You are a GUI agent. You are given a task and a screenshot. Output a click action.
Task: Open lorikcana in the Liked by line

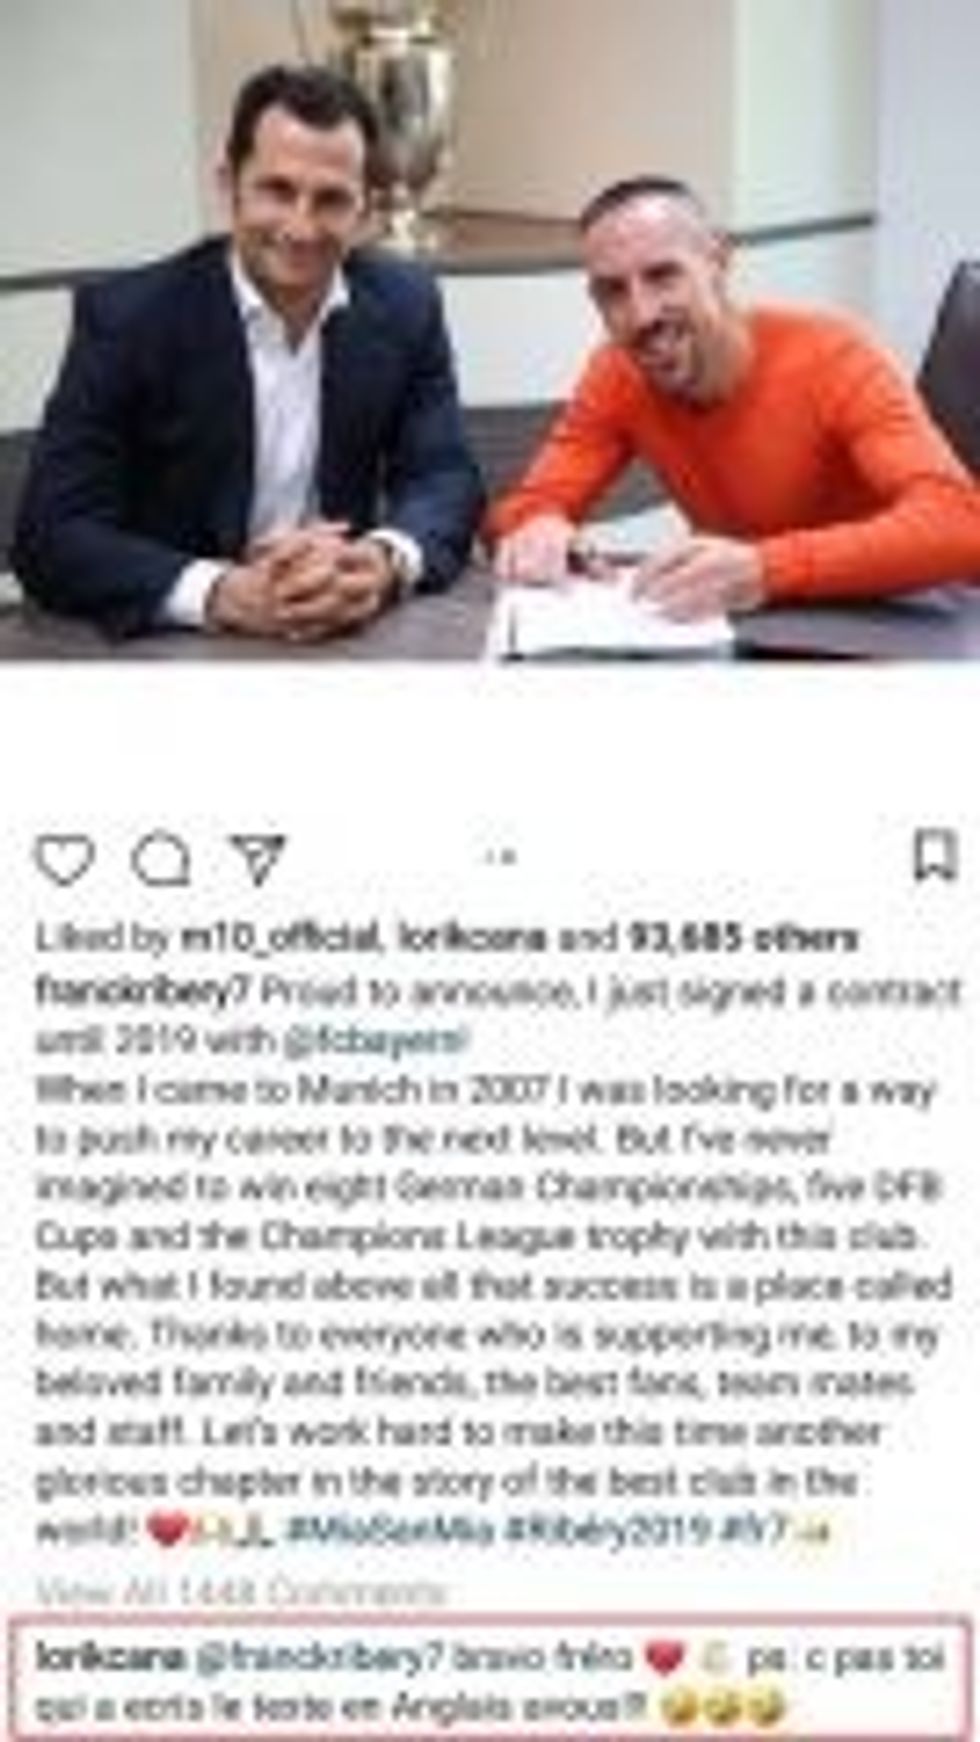click(x=473, y=939)
